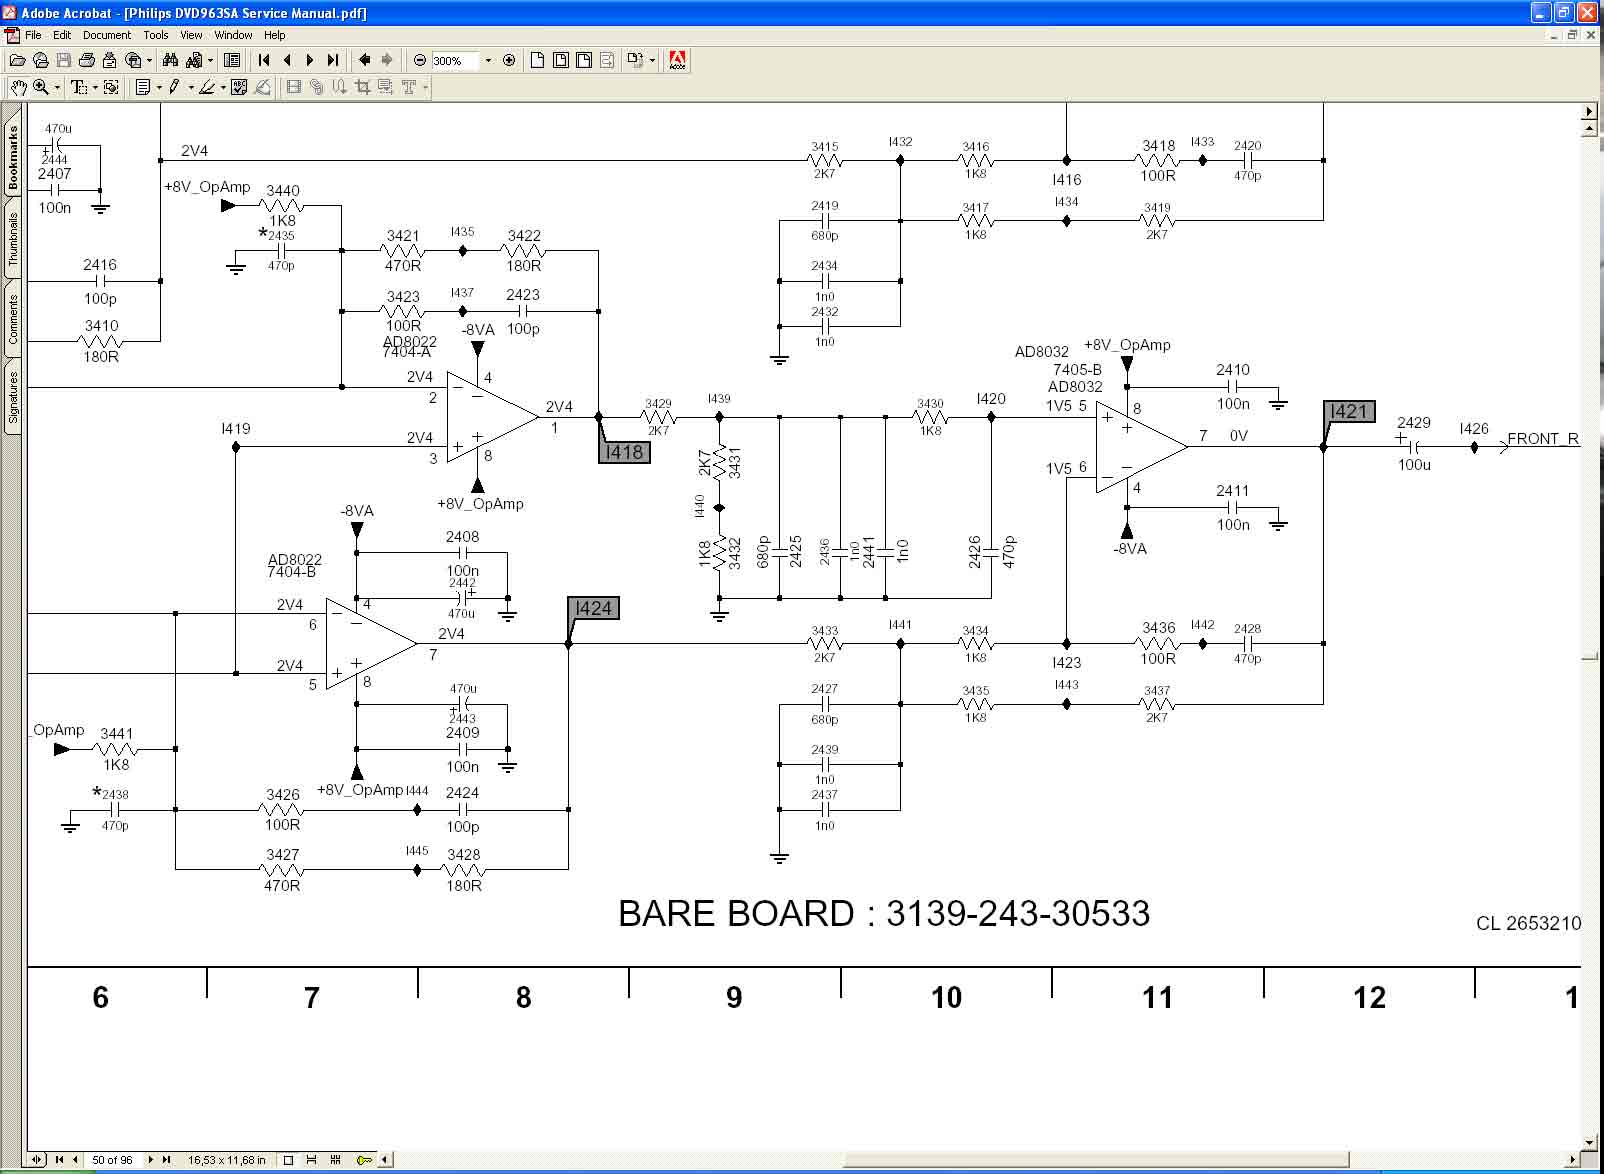Open the Thumbnails side tab
1604x1174 pixels.
coord(13,238)
